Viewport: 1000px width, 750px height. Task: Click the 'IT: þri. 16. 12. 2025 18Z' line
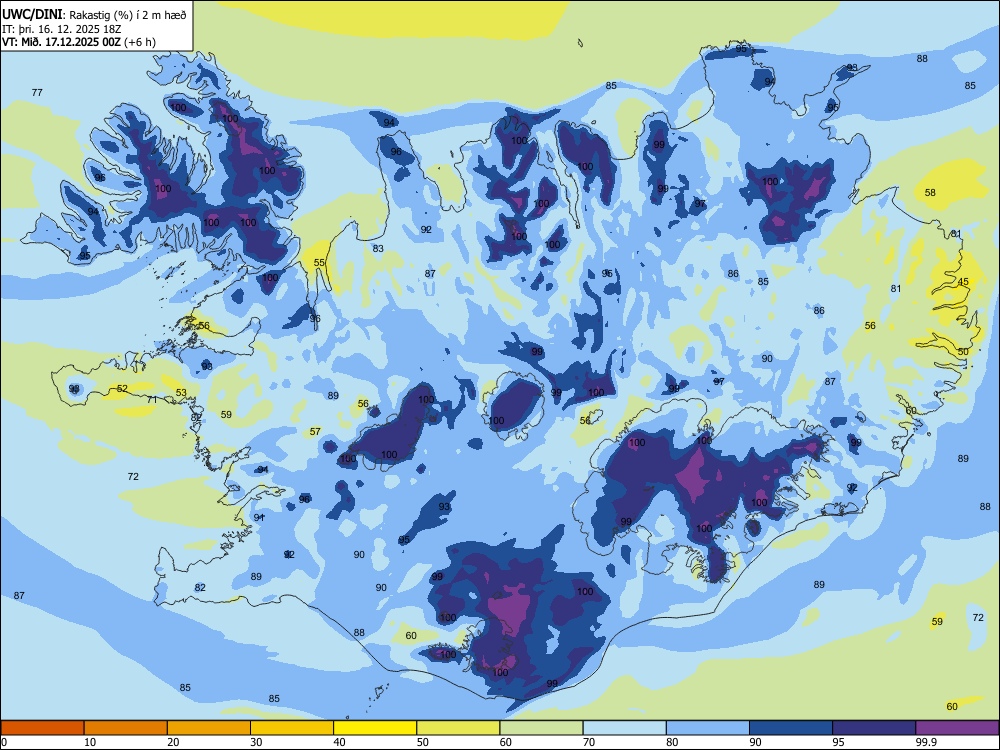point(60,29)
